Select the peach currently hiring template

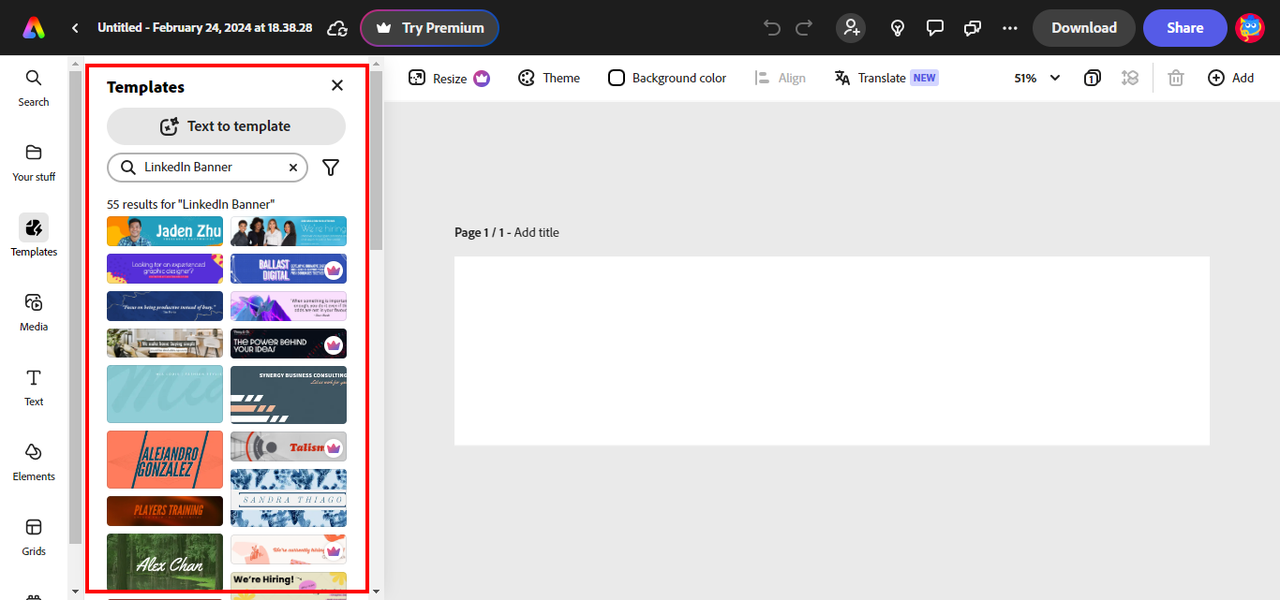[289, 549]
